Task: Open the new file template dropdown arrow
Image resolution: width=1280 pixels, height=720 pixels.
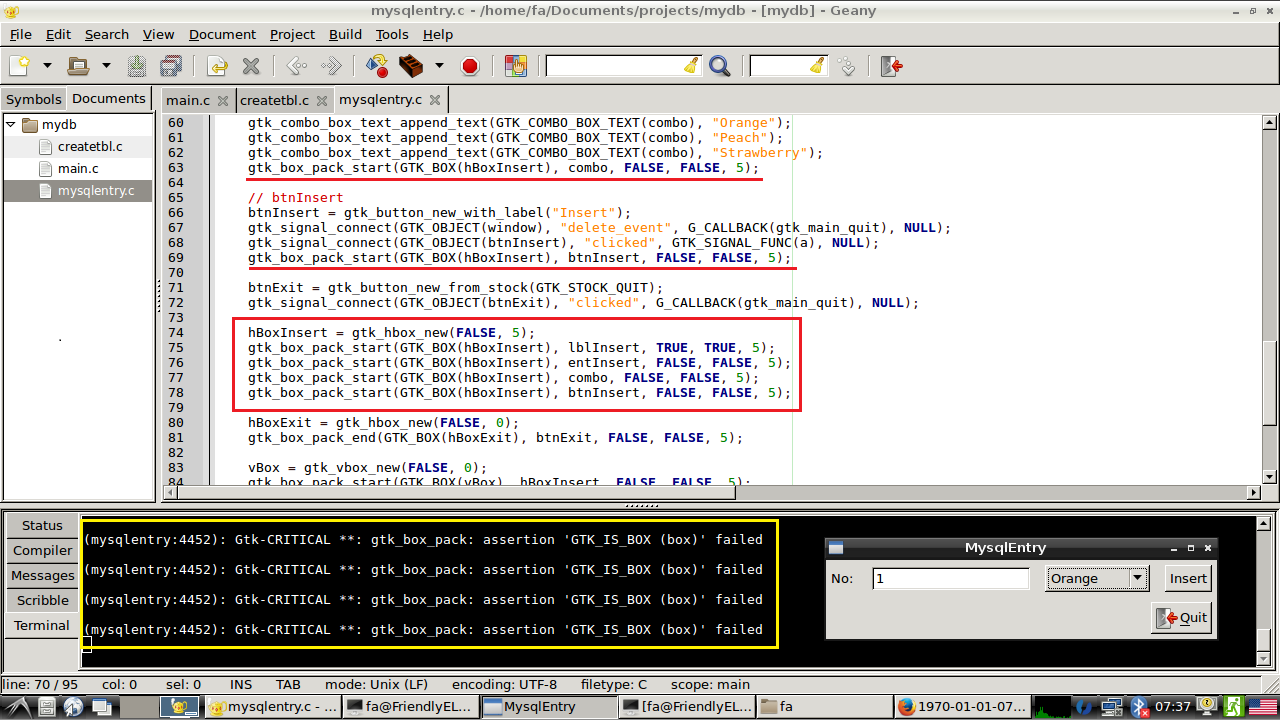Action: [47, 66]
